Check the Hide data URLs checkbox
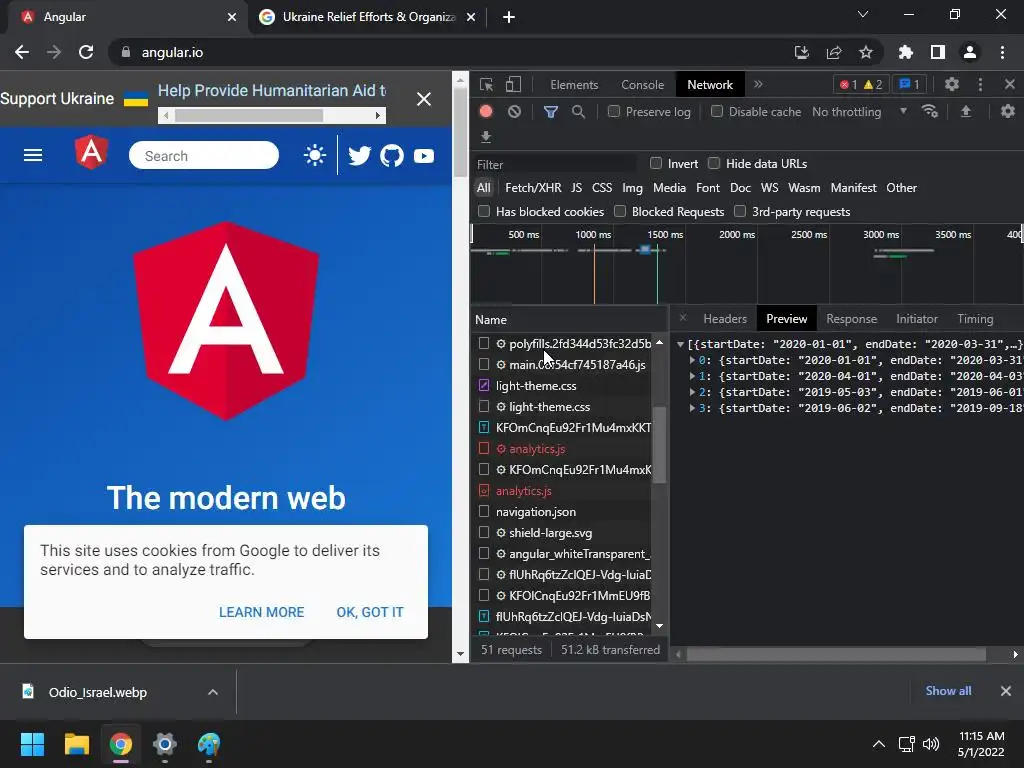This screenshot has height=768, width=1024. tap(714, 163)
